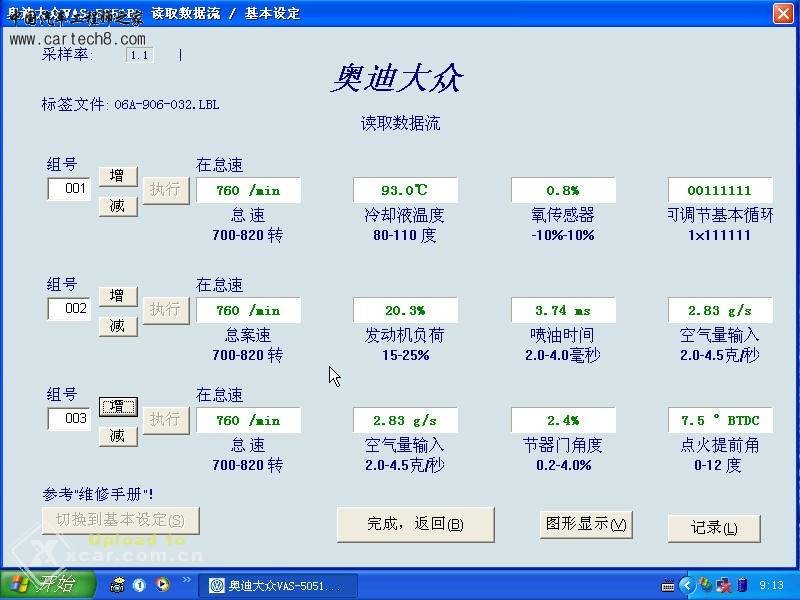Click the 参考"维修手册"! note
800x600 pixels.
[x=97, y=494]
